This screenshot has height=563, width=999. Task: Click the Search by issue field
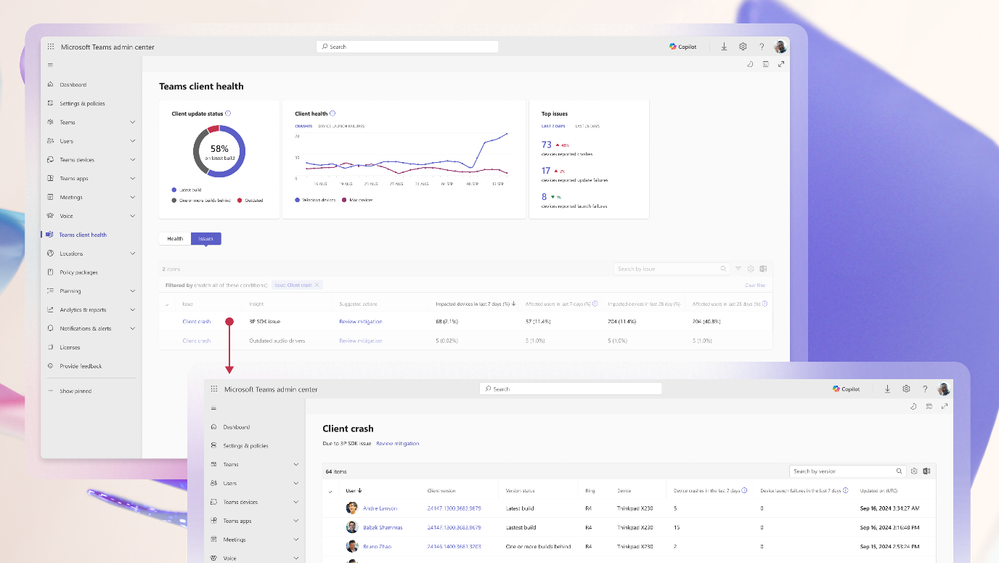[671, 269]
